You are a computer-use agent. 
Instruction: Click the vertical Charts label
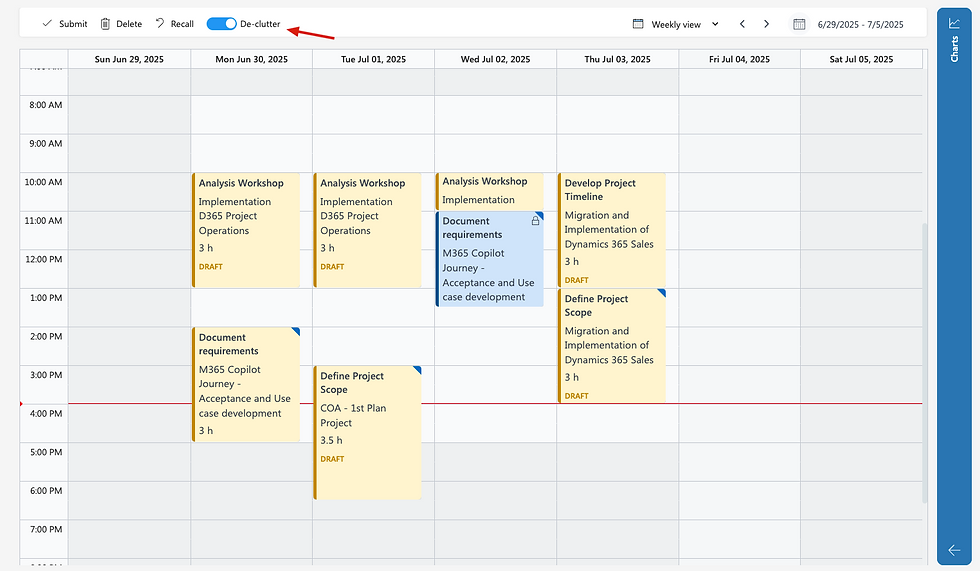(954, 49)
